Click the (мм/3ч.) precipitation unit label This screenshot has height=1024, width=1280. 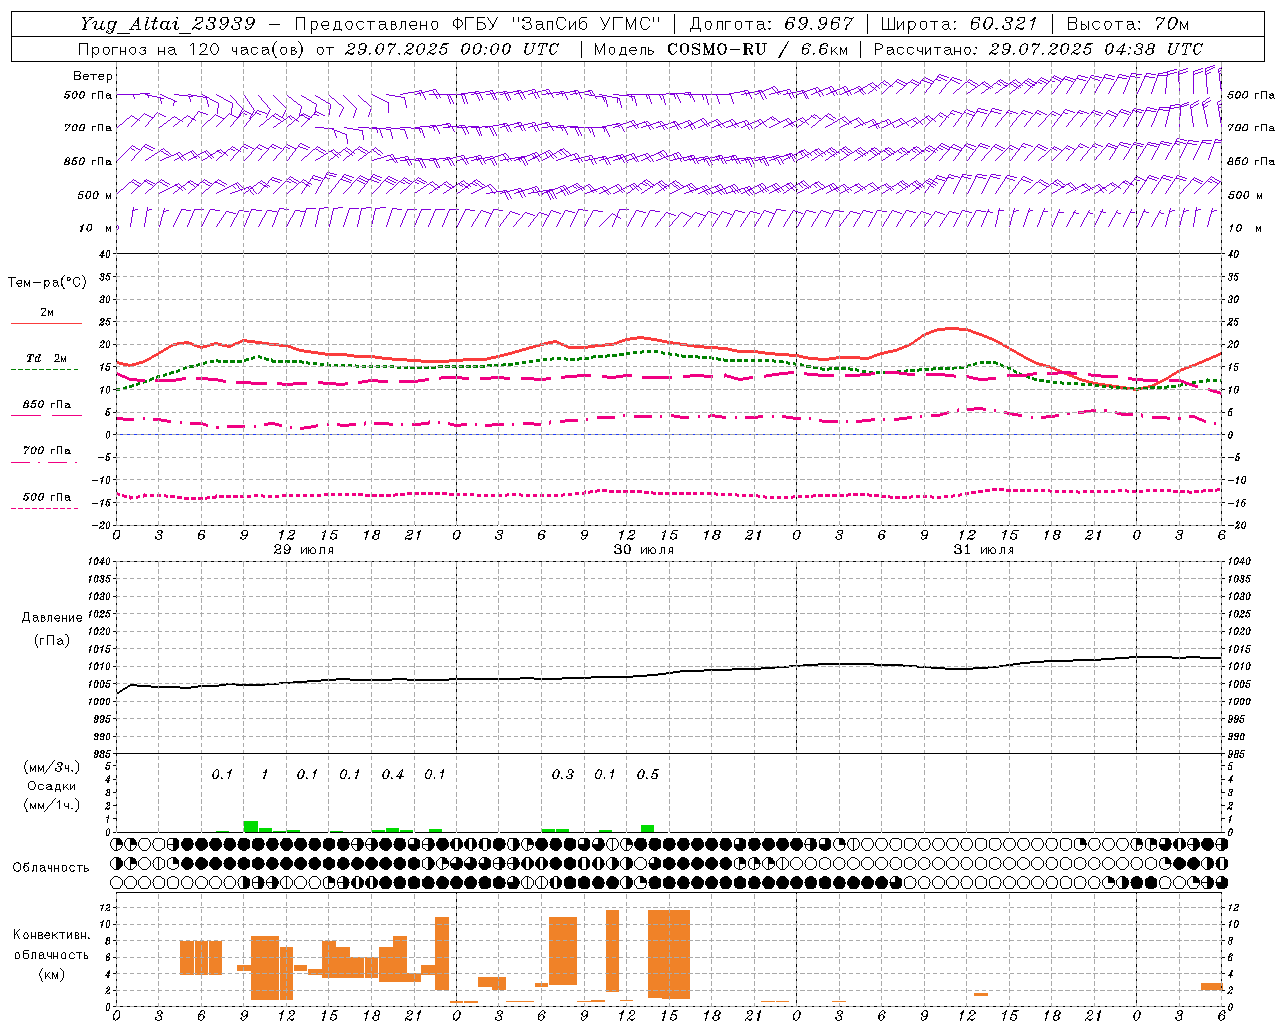click(51, 767)
